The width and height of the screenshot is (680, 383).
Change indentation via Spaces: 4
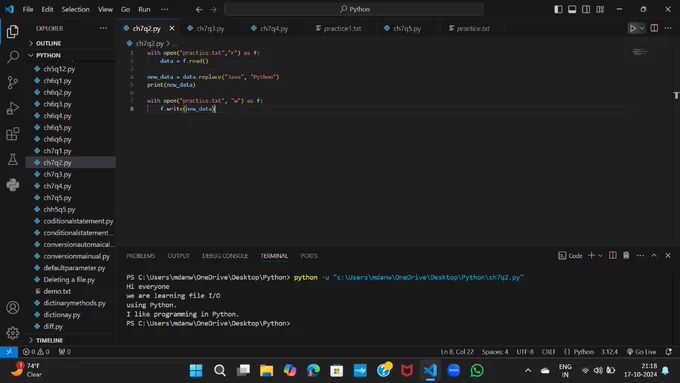495,352
